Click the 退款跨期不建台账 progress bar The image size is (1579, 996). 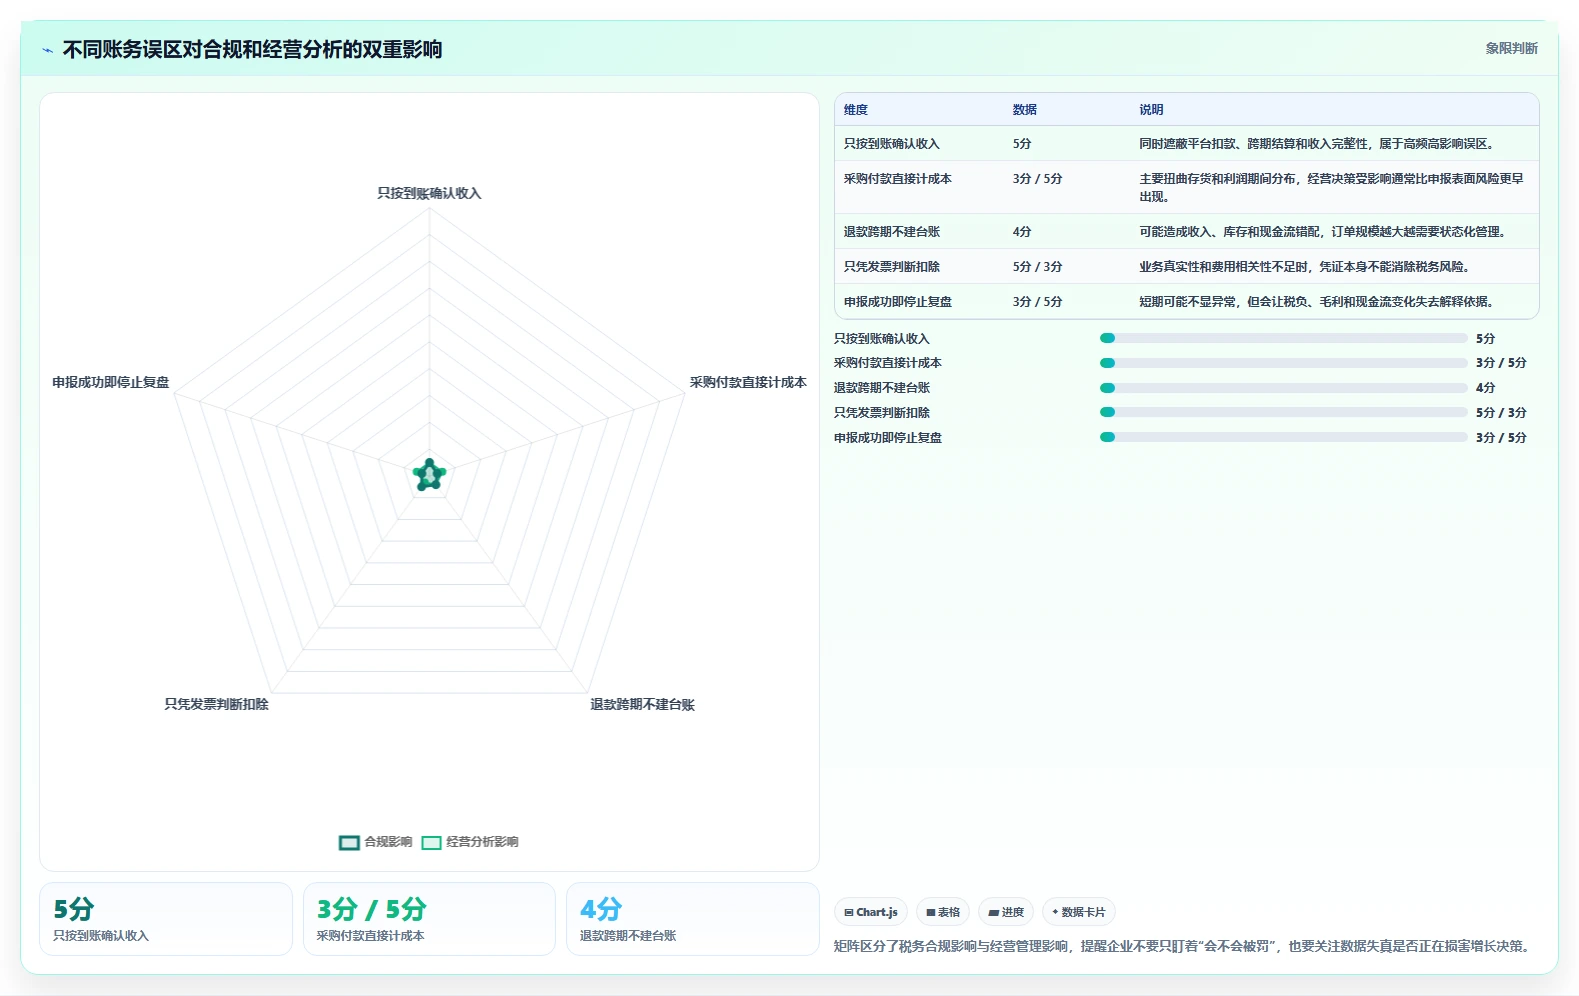click(x=1283, y=388)
